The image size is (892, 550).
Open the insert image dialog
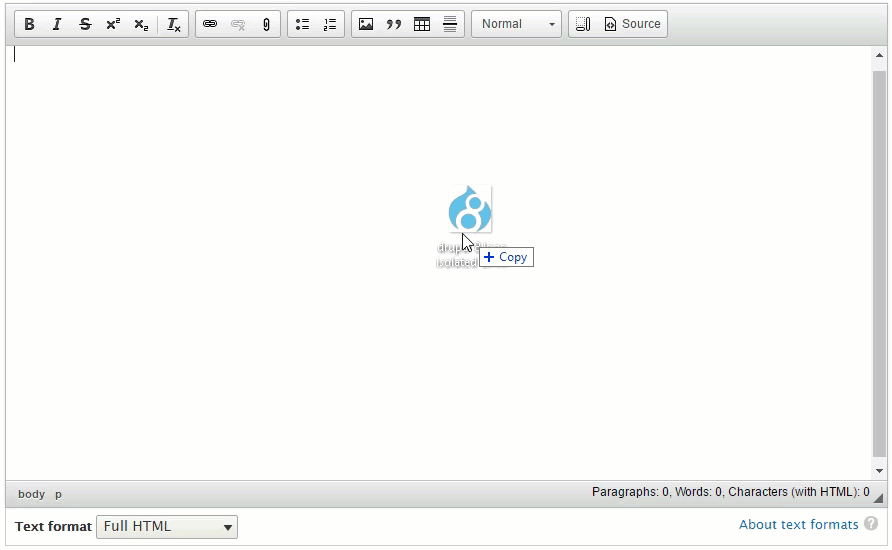(366, 24)
